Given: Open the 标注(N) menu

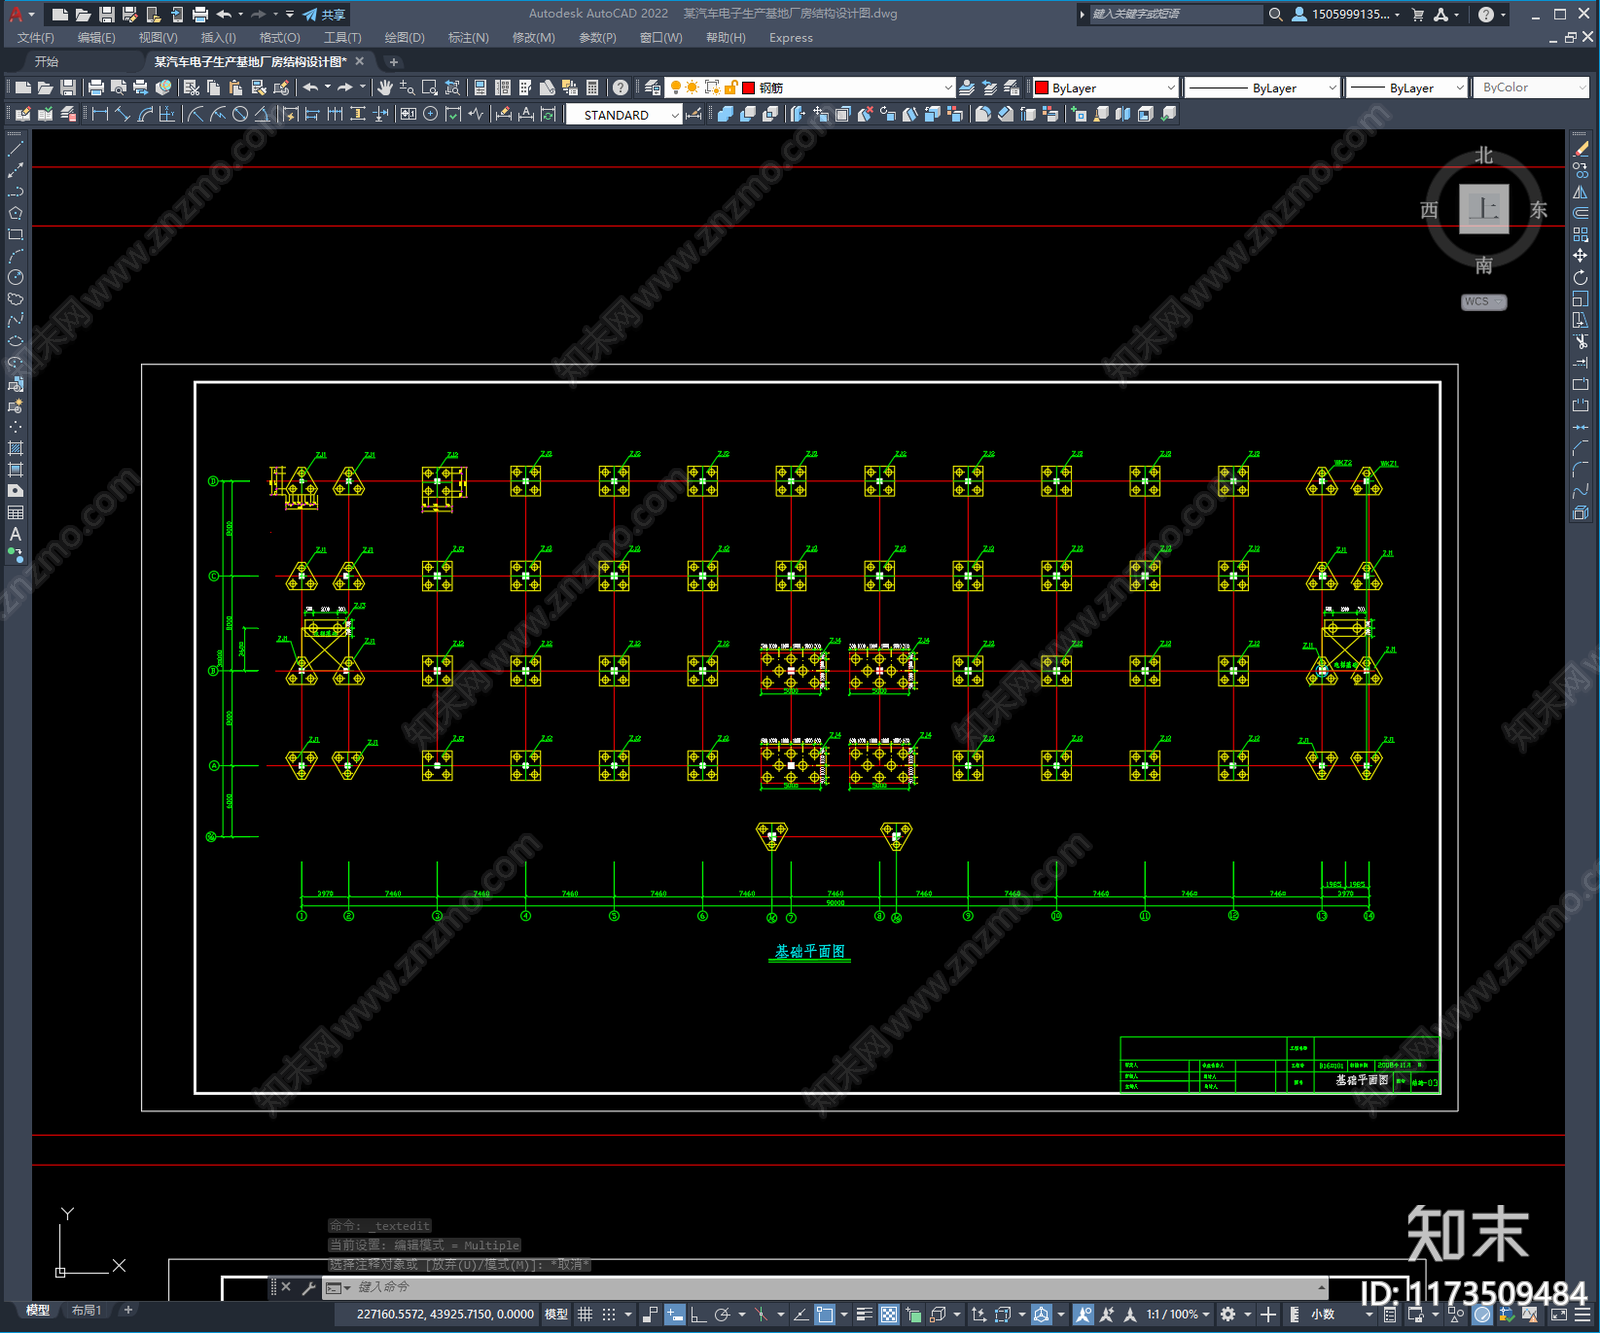Looking at the screenshot, I should [x=468, y=38].
